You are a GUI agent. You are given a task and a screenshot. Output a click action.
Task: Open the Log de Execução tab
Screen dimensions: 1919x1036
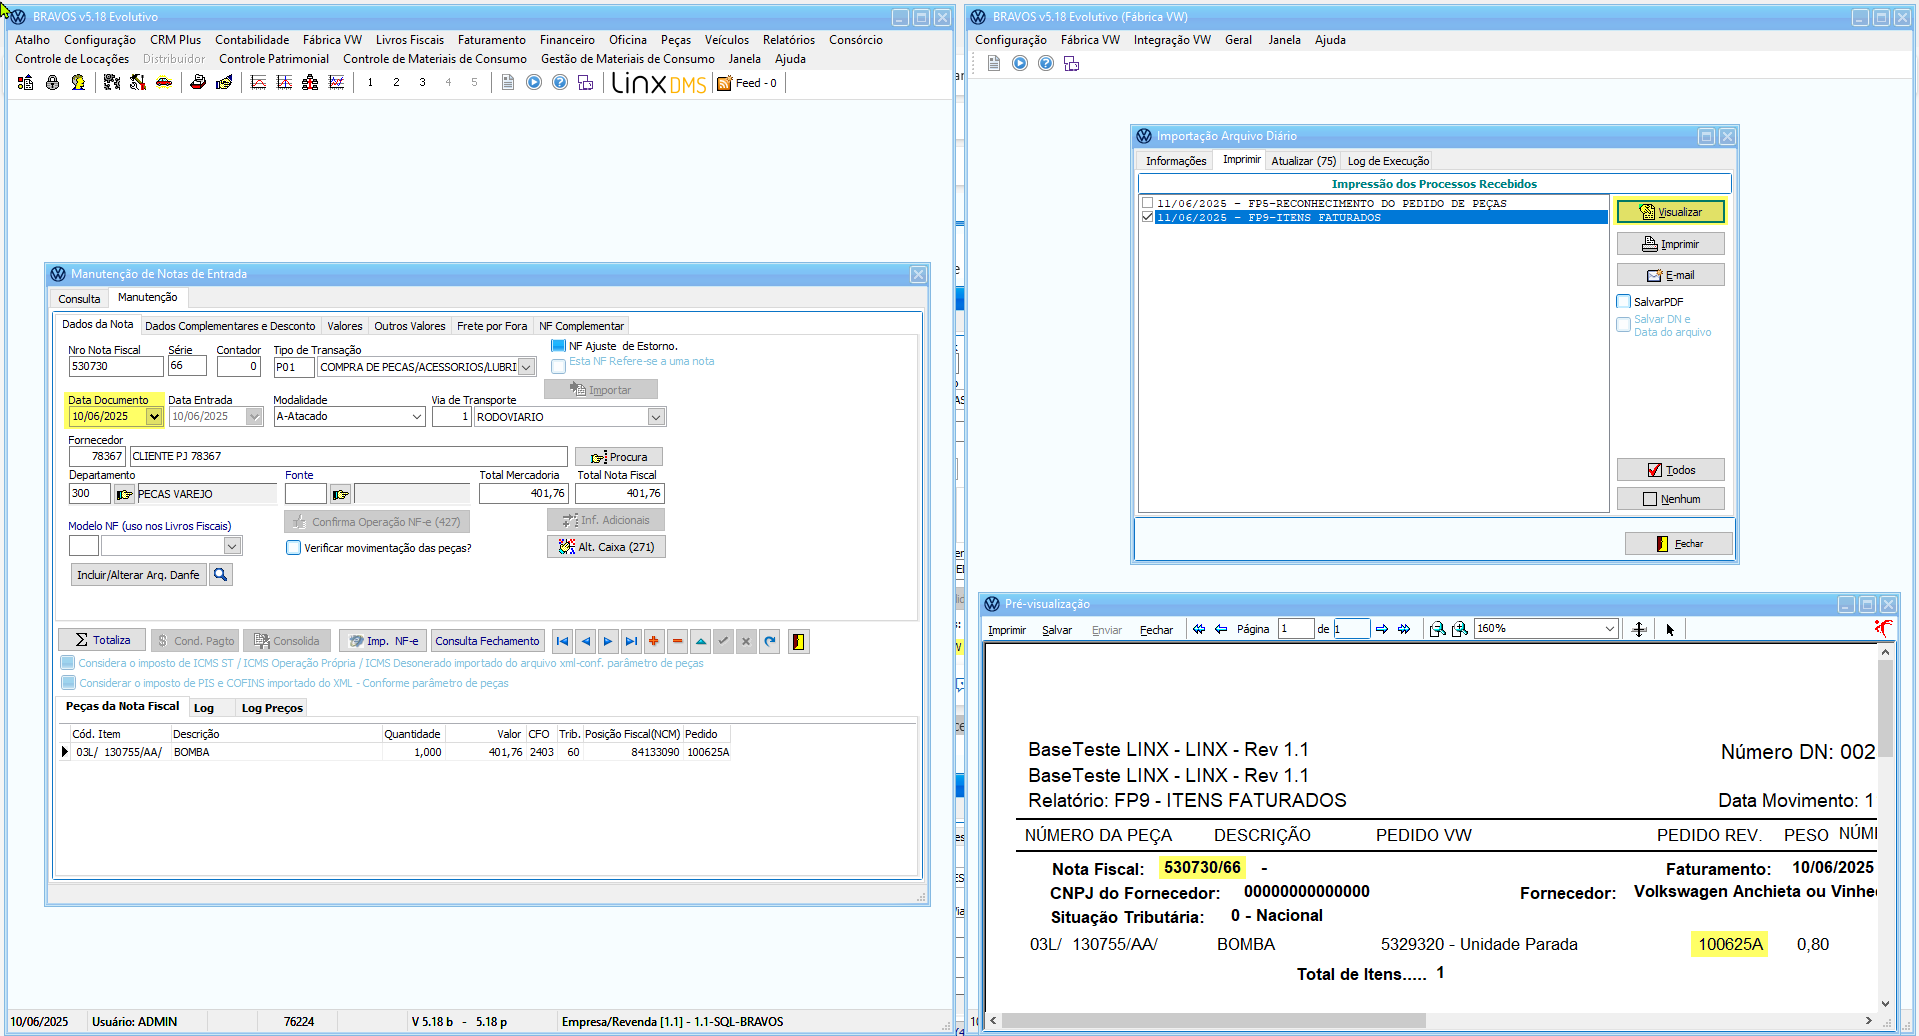[x=1388, y=161]
